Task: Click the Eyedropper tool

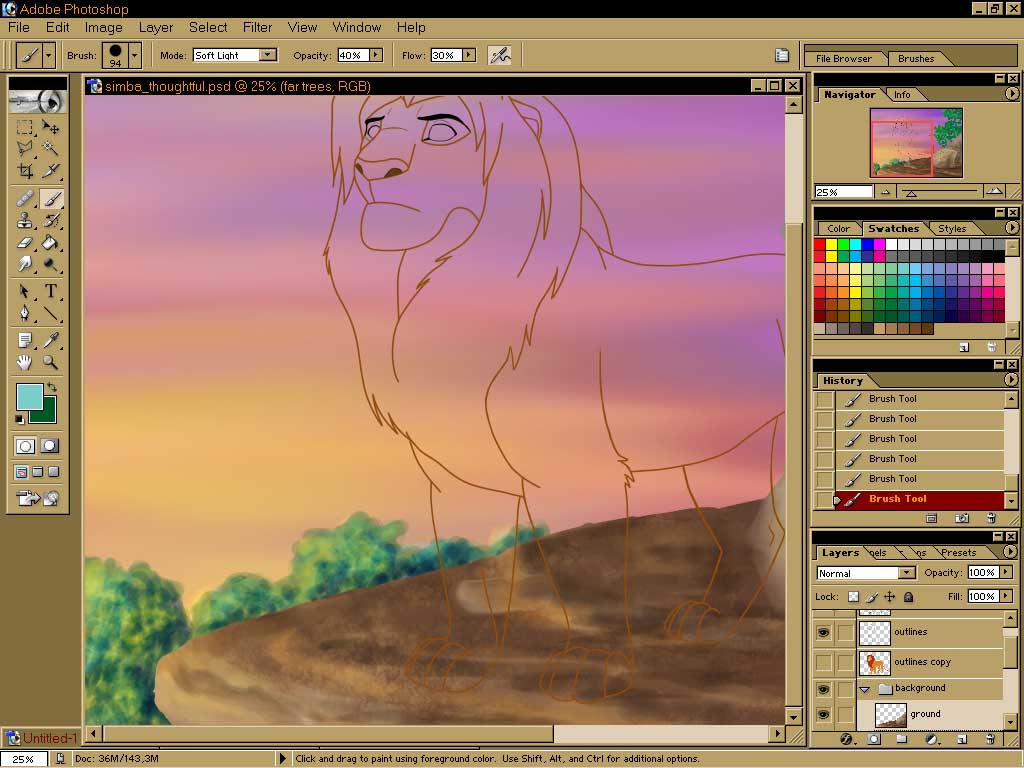Action: (50, 340)
